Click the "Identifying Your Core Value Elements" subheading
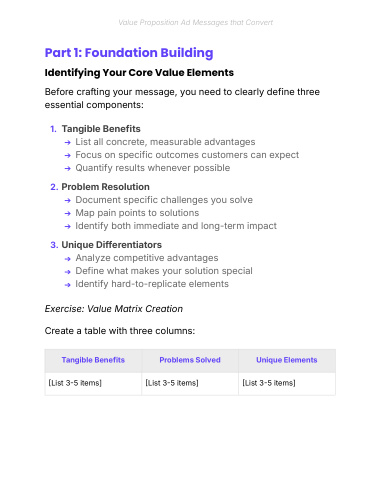The image size is (380, 492). 139,73
